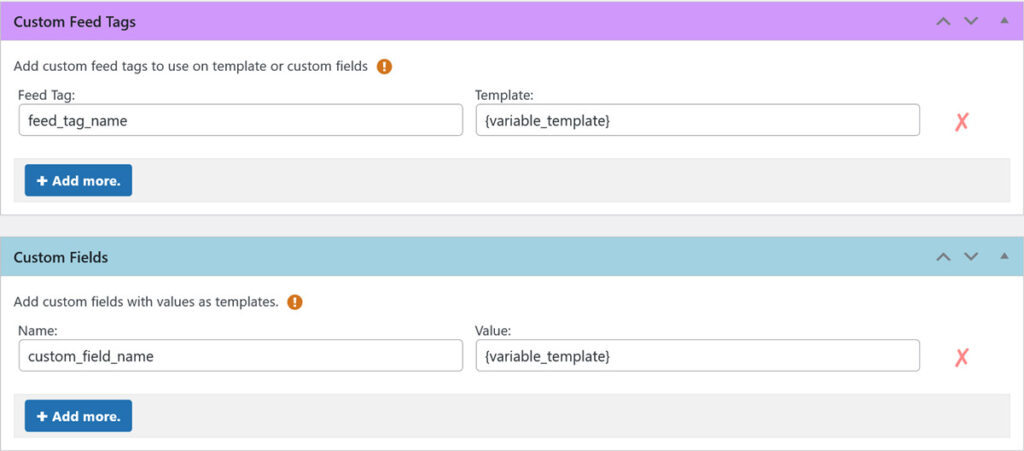Screen dimensions: 1024x451
Task: Click the "Feed Tag:" field label
Action: point(47,95)
